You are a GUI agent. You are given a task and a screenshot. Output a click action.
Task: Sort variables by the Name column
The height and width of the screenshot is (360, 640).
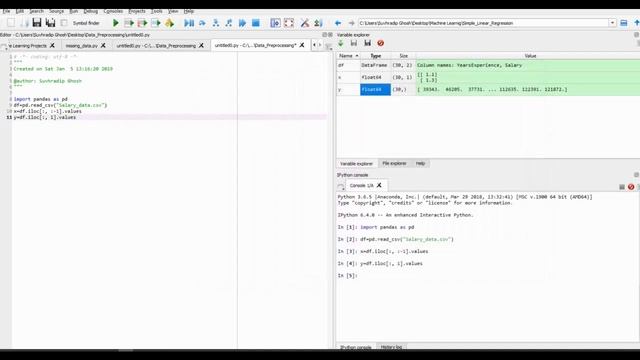click(x=348, y=56)
